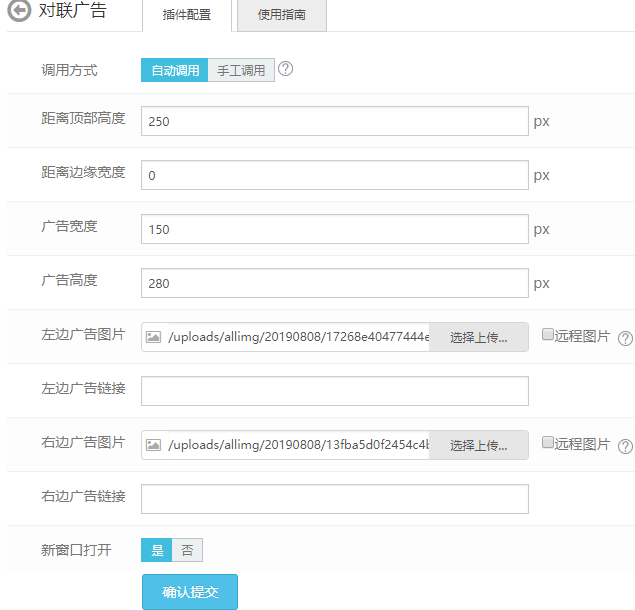635x610 pixels.
Task: Click the 左边广告图片 path field
Action: click(x=298, y=337)
